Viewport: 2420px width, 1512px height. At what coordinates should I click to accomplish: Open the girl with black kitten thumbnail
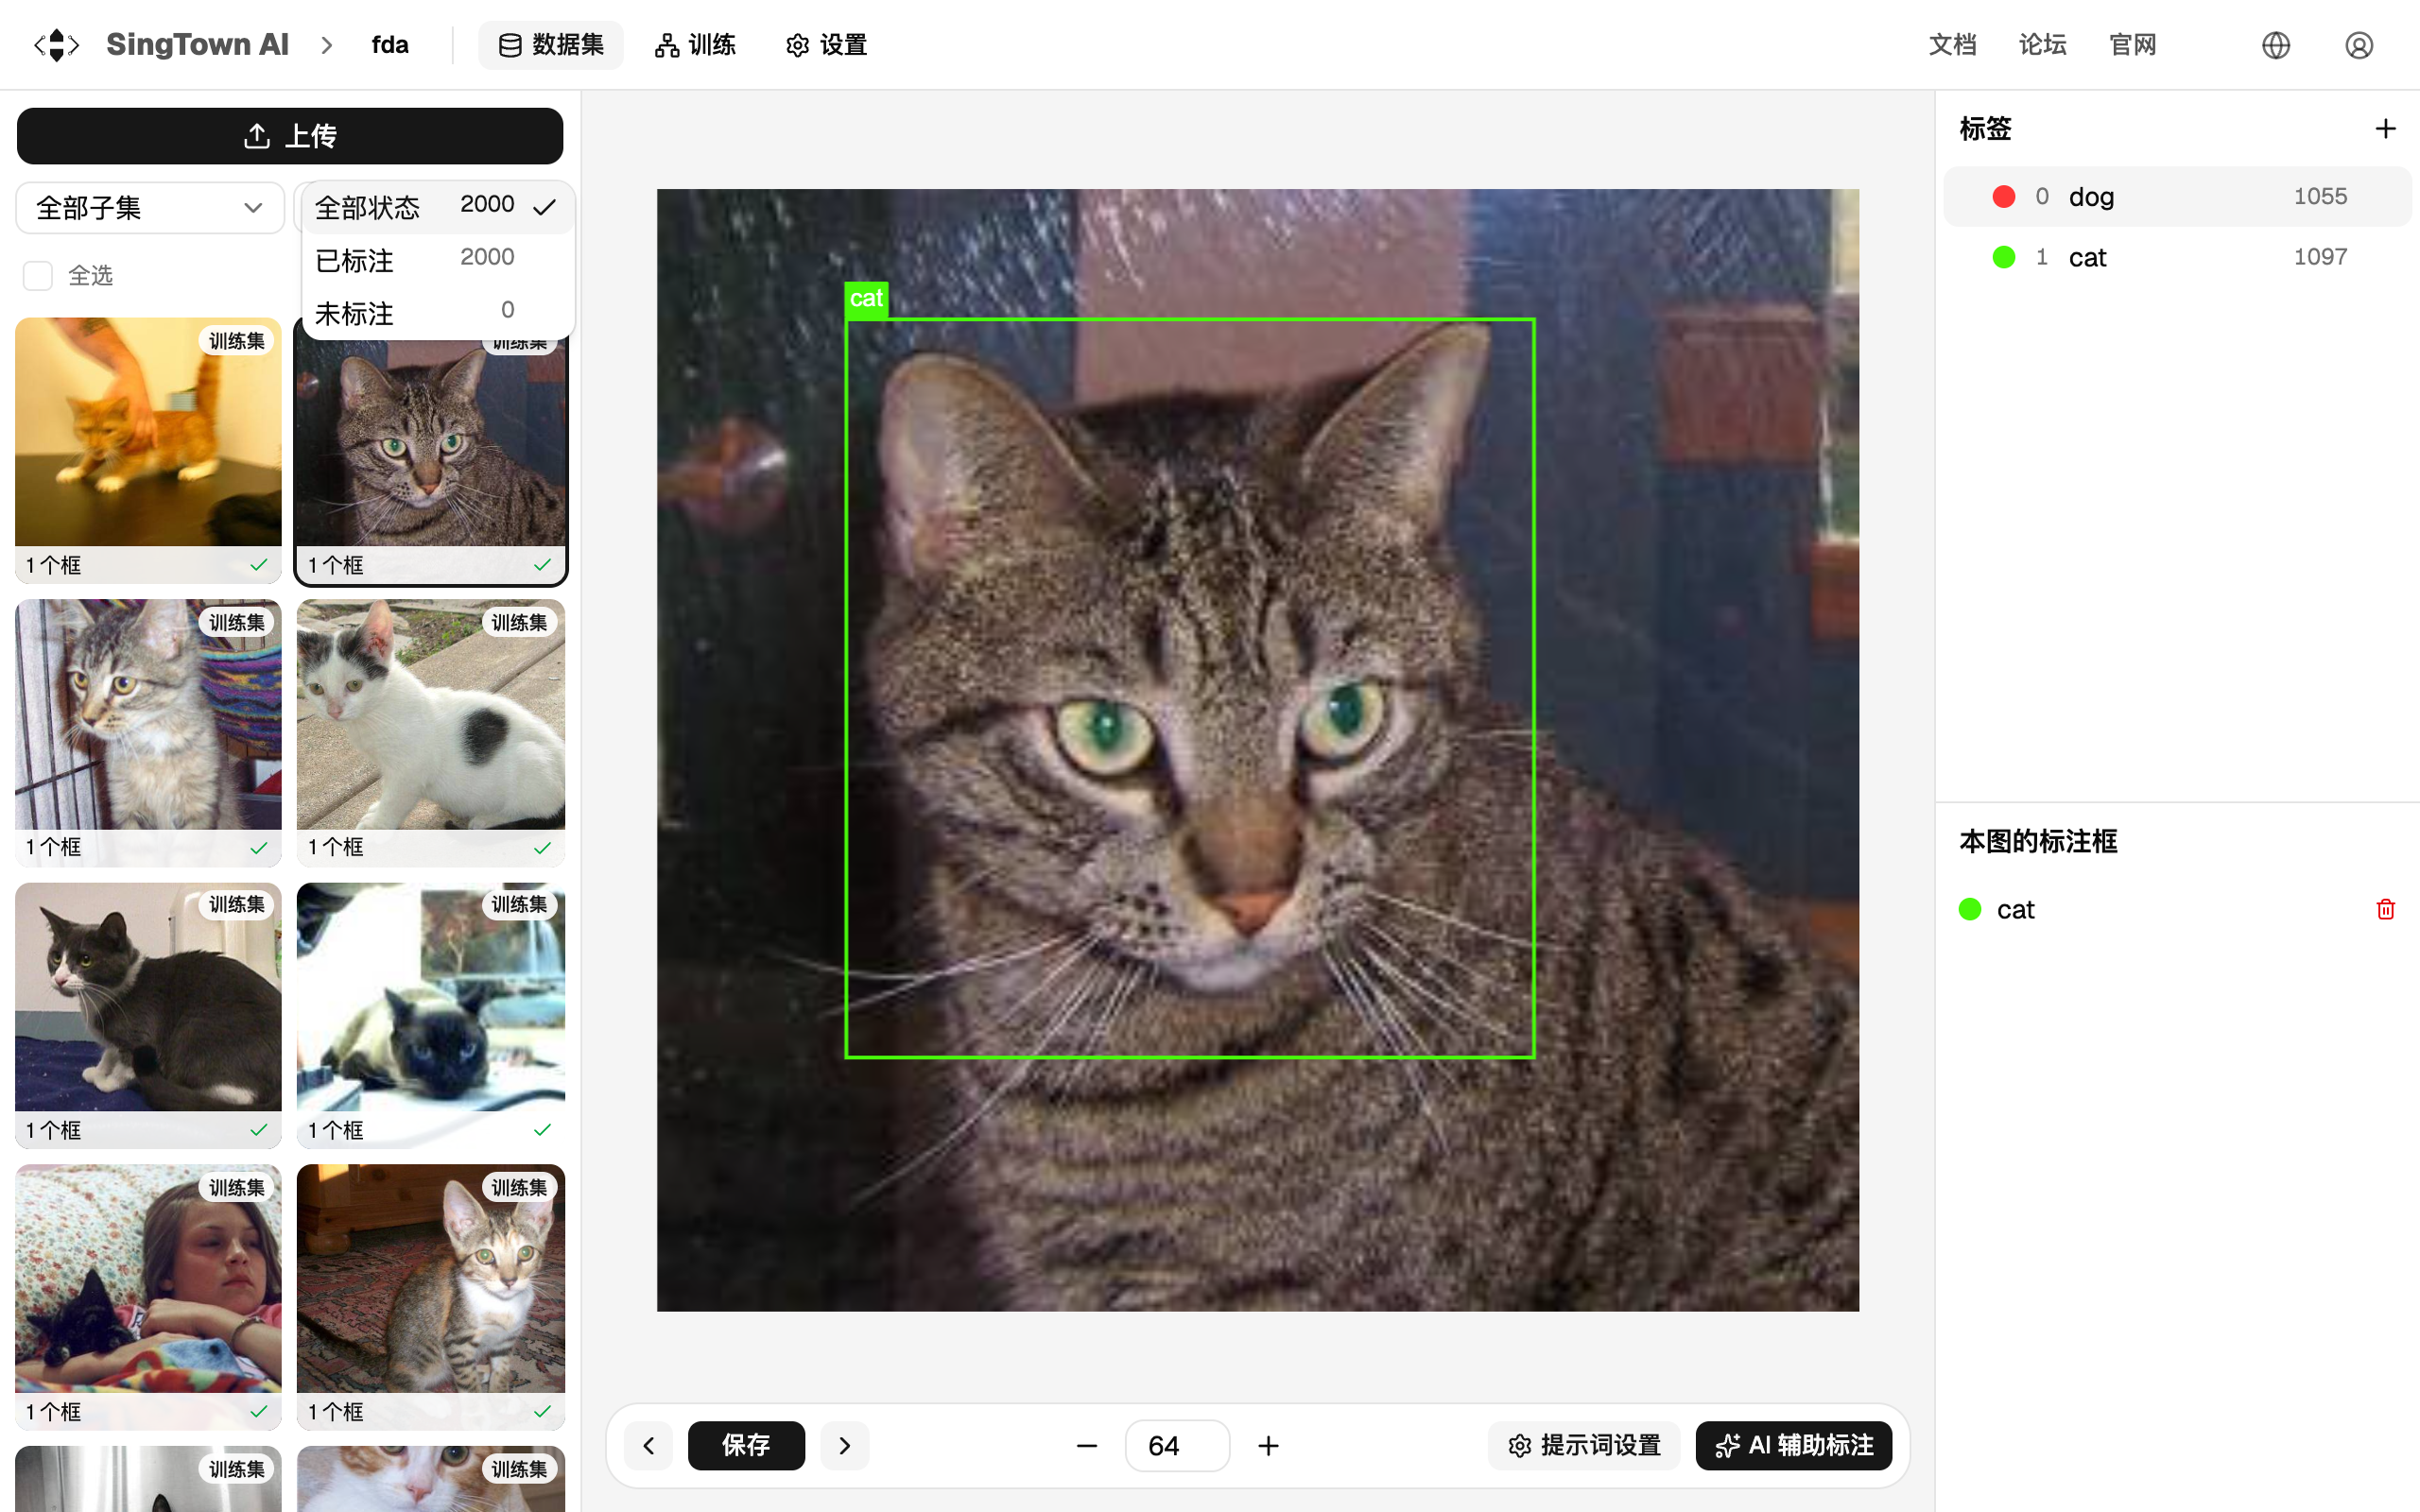pyautogui.click(x=148, y=1297)
